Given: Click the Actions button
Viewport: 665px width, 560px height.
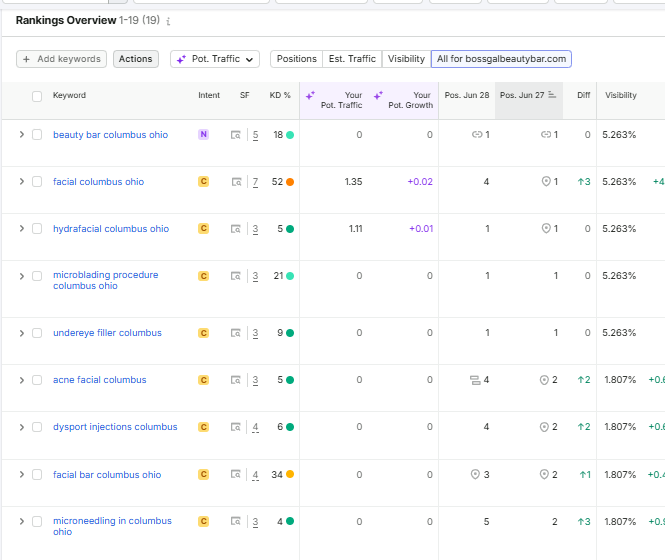Looking at the screenshot, I should pyautogui.click(x=136, y=59).
